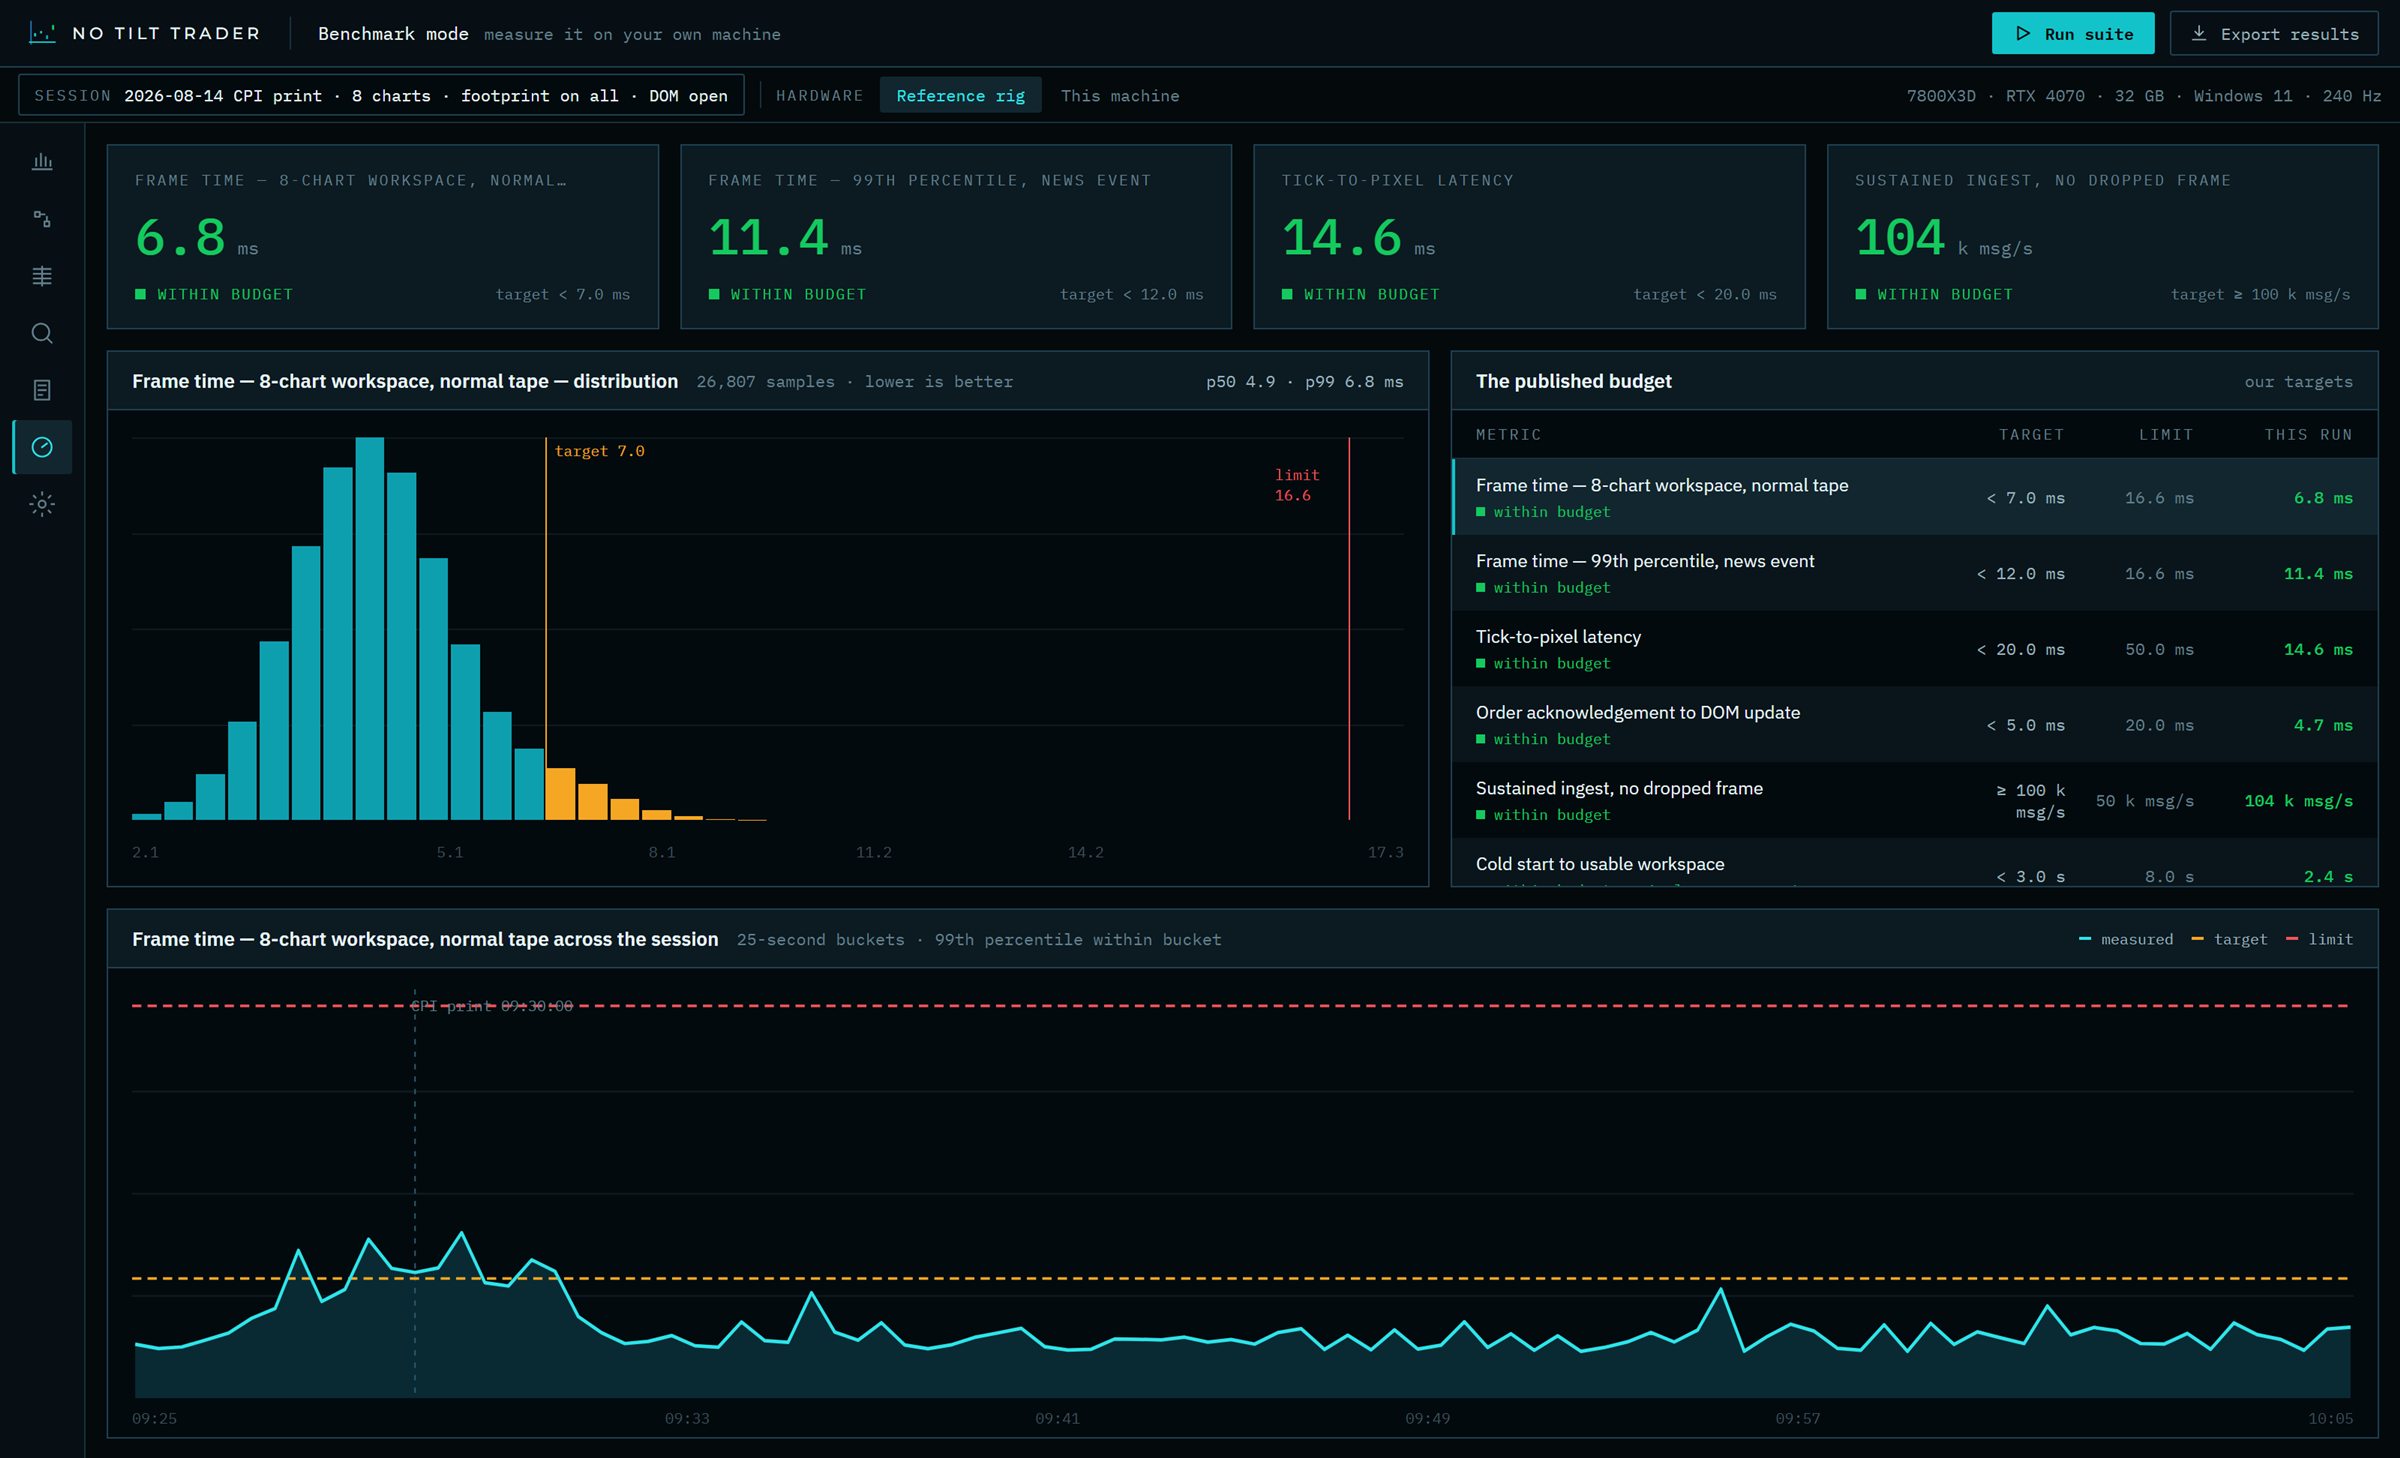
Task: Open the session selector for CPI print
Action: [x=381, y=95]
